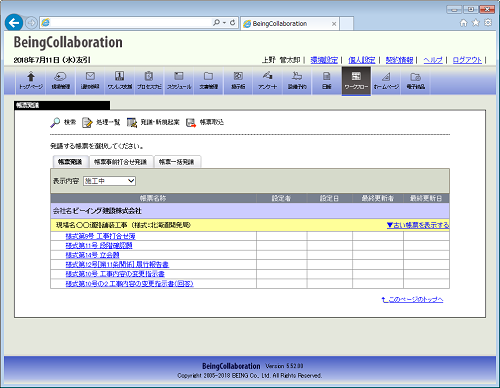Open 様式第14号 立会願 link
Screen dimensions: 500x388
pyautogui.click(x=92, y=255)
